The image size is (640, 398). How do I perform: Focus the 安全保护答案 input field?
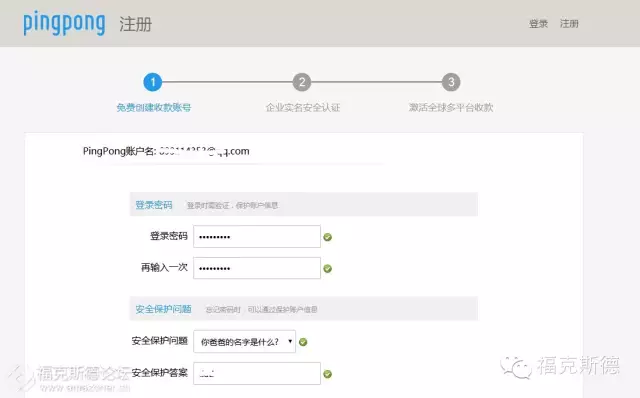click(257, 373)
